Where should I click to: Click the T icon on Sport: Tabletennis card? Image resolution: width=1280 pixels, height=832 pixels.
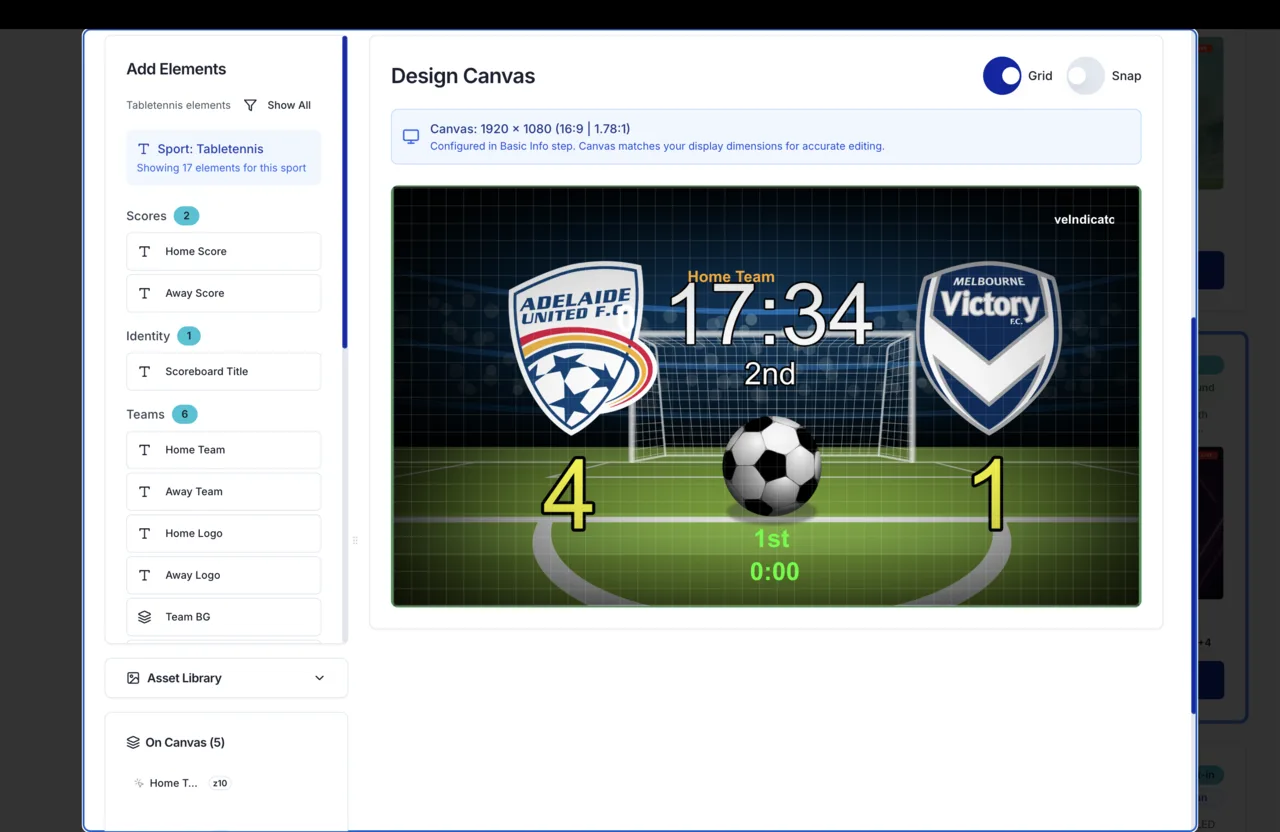pos(143,148)
